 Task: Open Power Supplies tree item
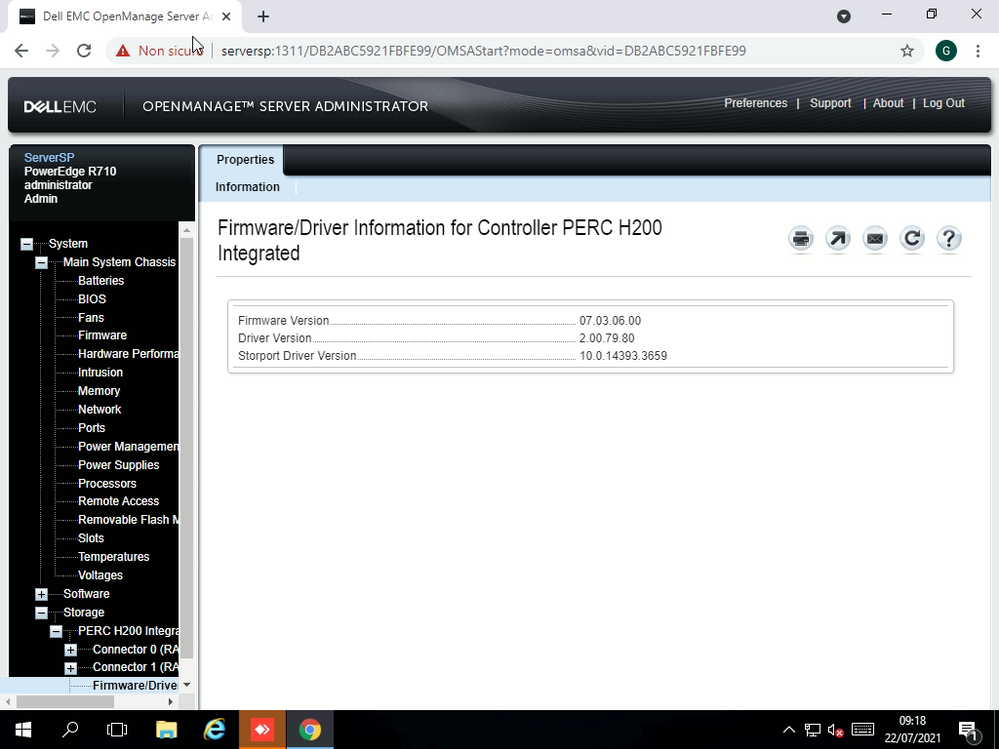119,466
